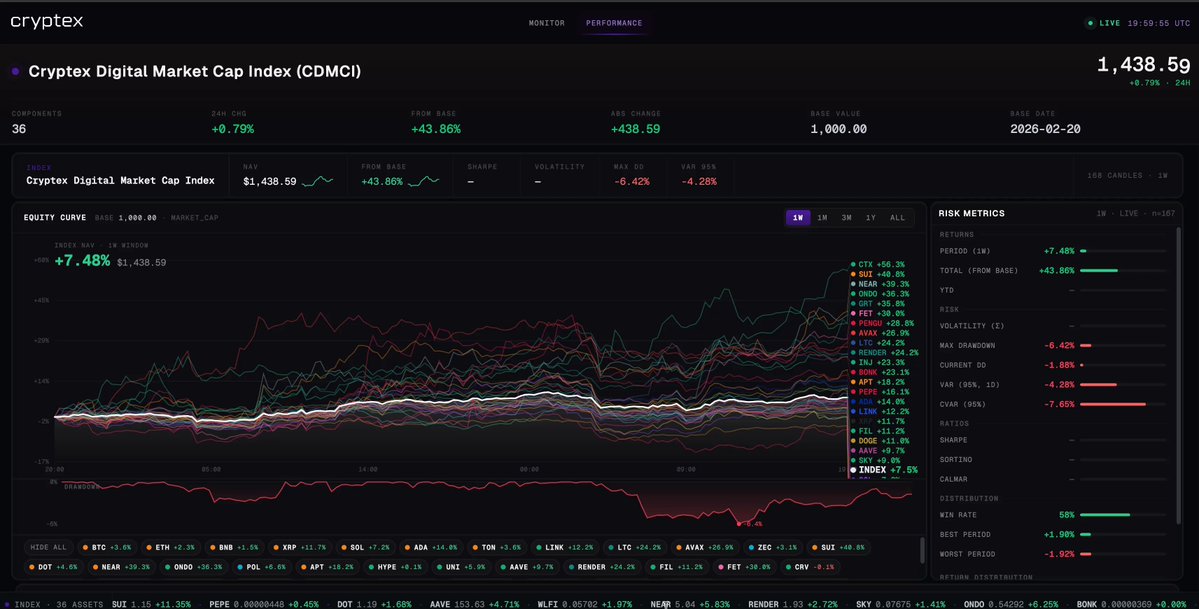This screenshot has height=609, width=1199.
Task: Toggle the SOL series chip
Action: tap(366, 548)
